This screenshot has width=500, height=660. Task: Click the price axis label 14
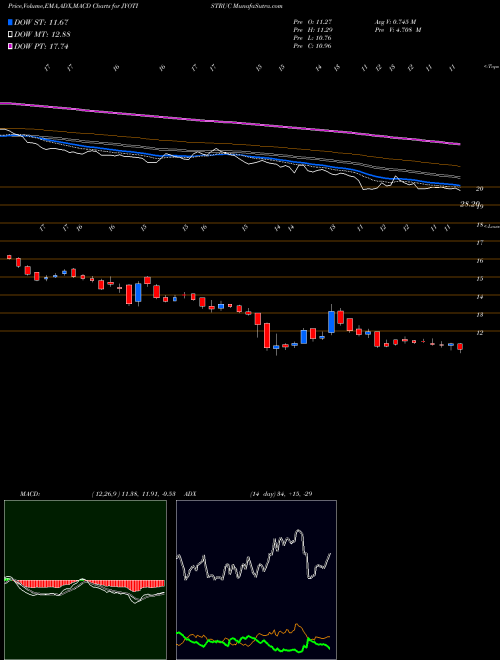click(479, 297)
